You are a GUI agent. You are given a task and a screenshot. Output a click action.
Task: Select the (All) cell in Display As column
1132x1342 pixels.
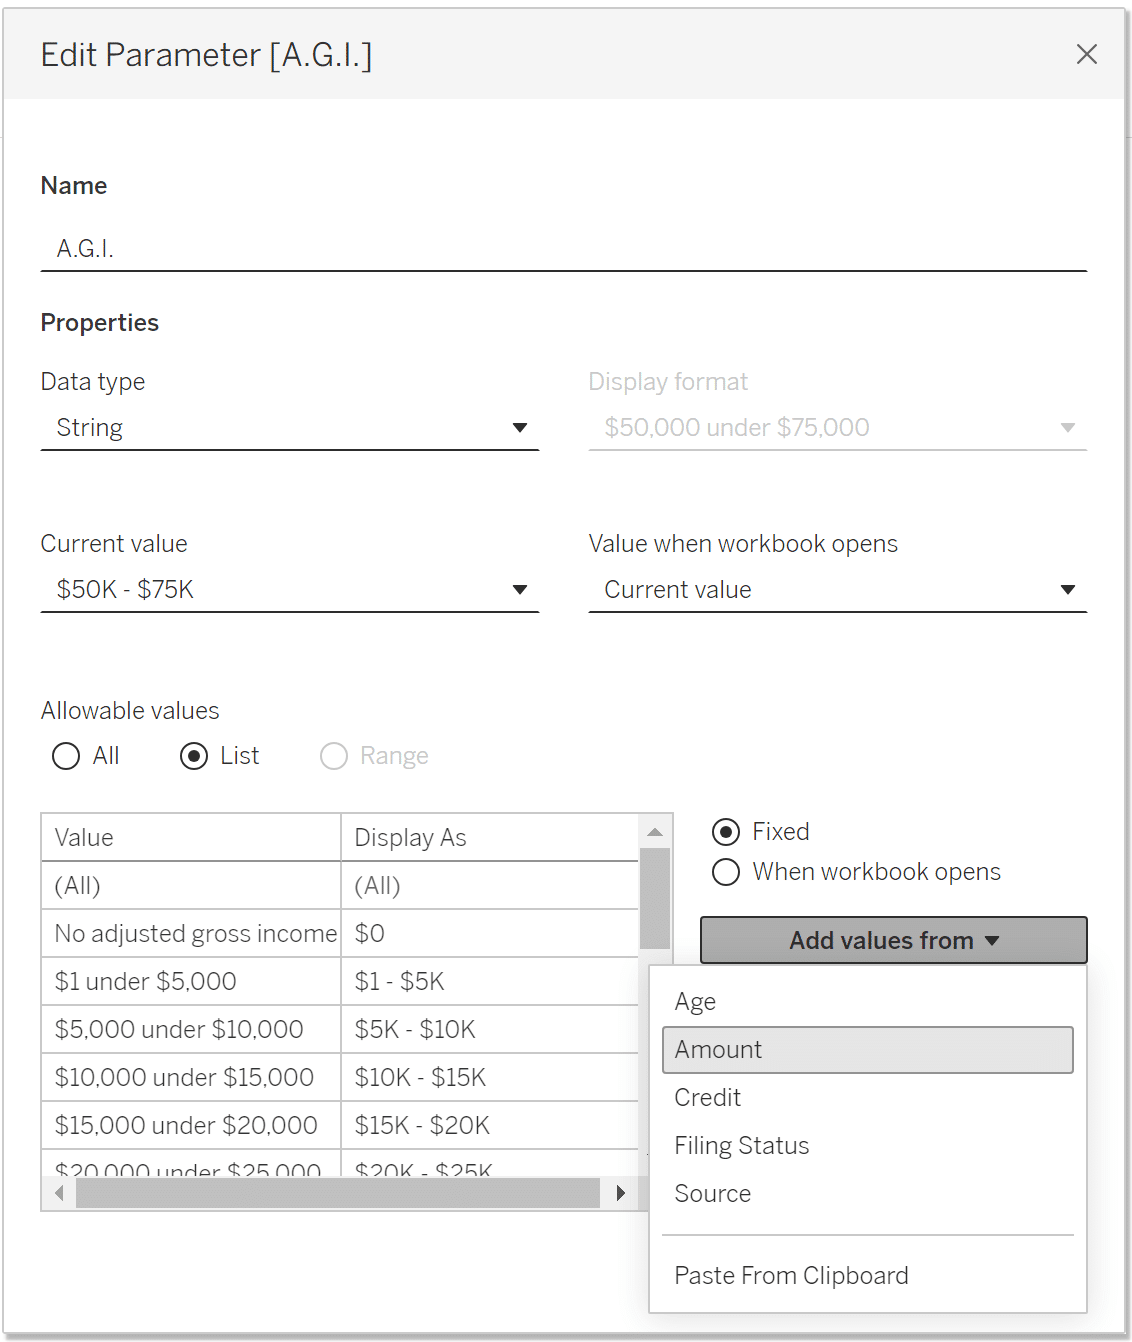click(490, 886)
